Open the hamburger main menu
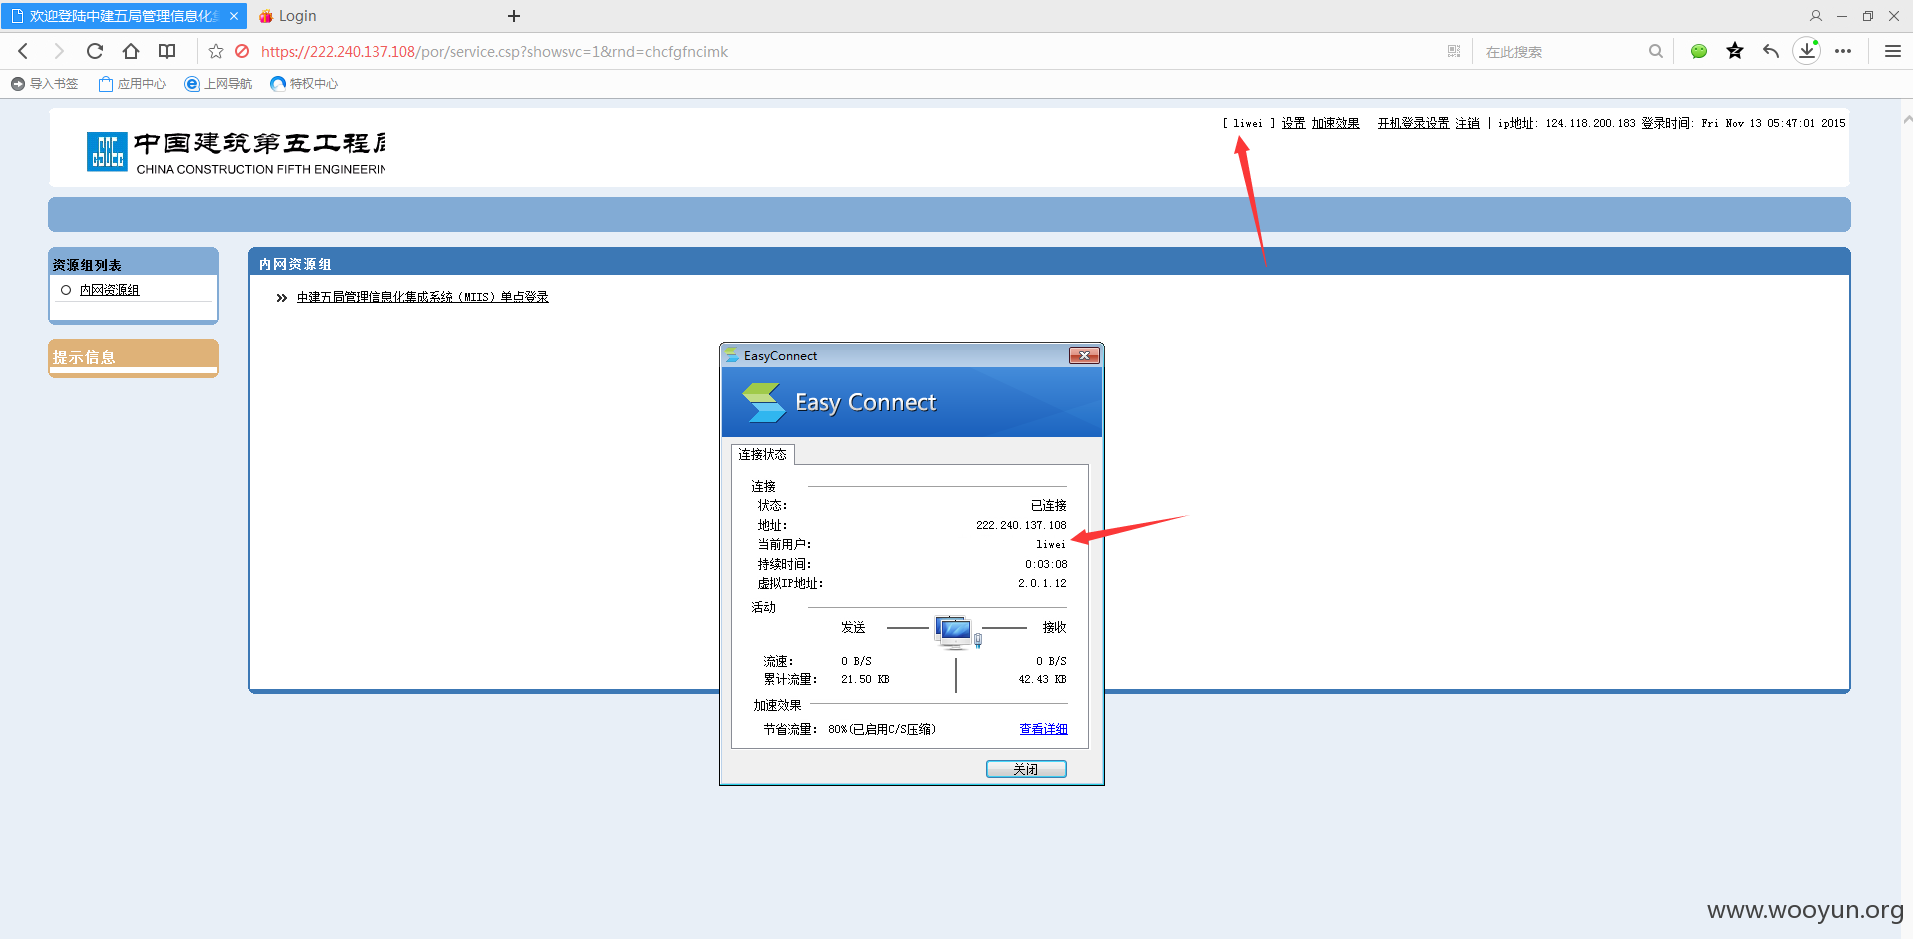 1893,51
